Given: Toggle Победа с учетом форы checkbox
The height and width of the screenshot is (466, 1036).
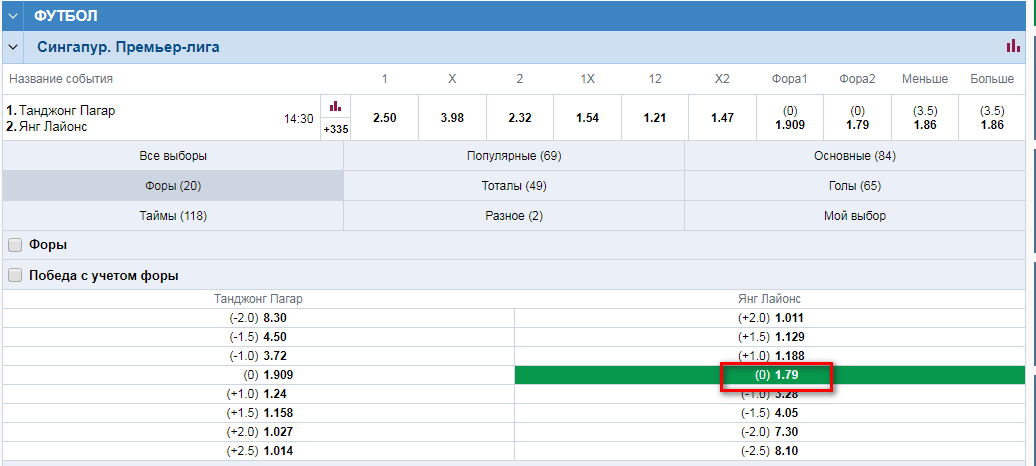Looking at the screenshot, I should (x=15, y=275).
